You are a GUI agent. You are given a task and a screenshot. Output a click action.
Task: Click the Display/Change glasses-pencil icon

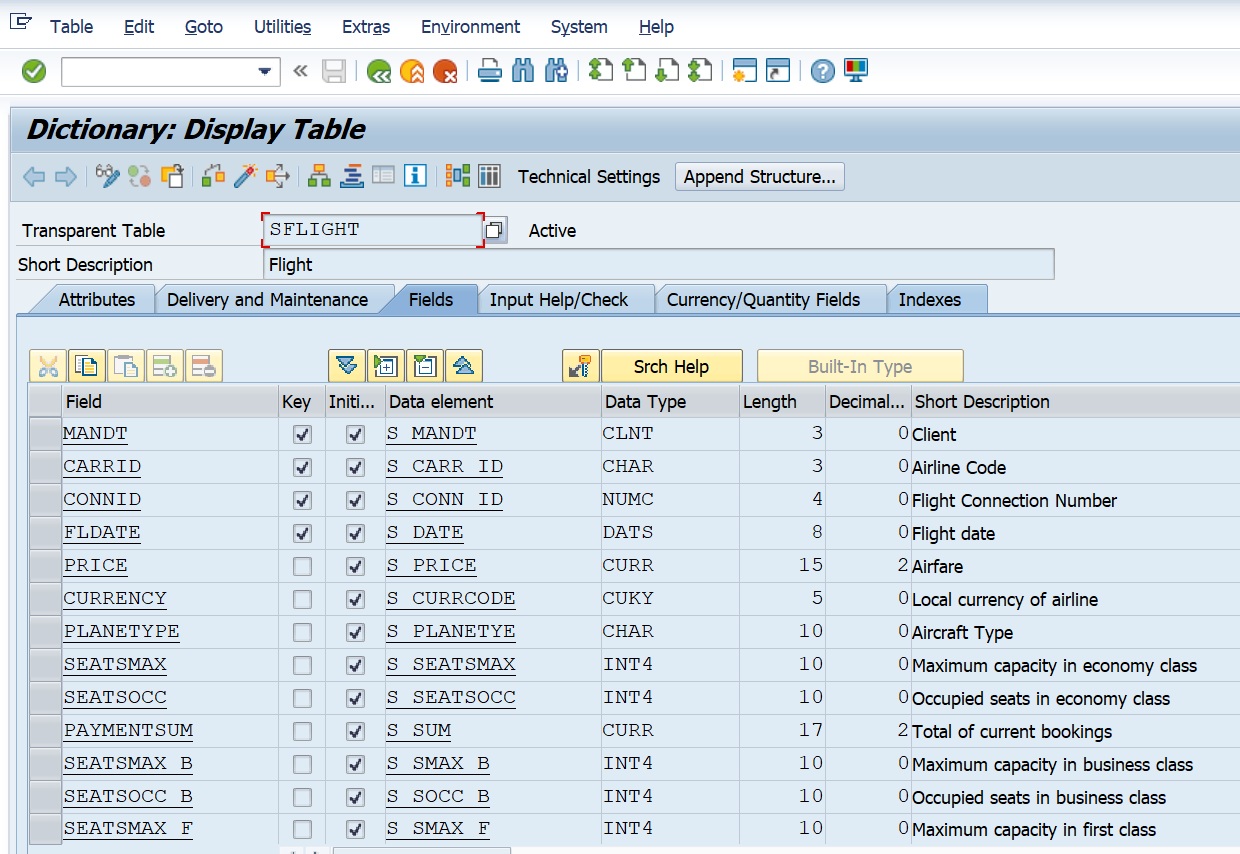(x=107, y=177)
